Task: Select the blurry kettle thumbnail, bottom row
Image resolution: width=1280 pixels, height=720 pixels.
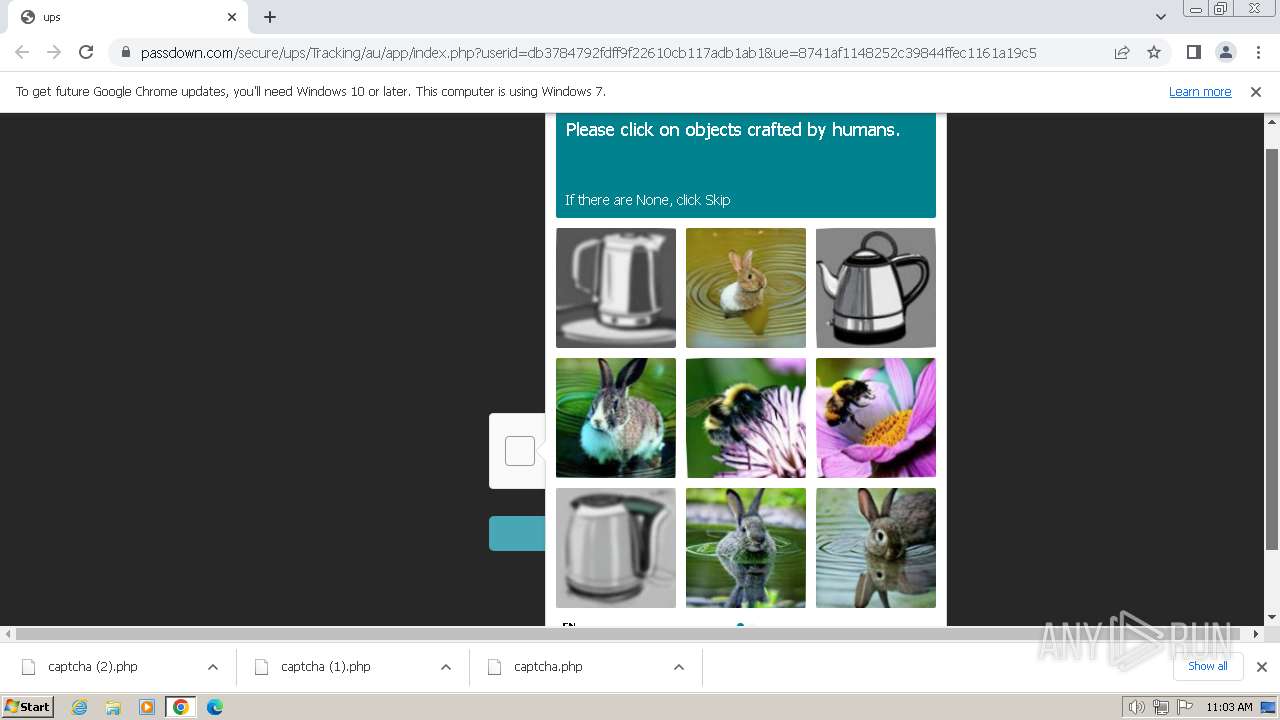Action: coord(616,548)
